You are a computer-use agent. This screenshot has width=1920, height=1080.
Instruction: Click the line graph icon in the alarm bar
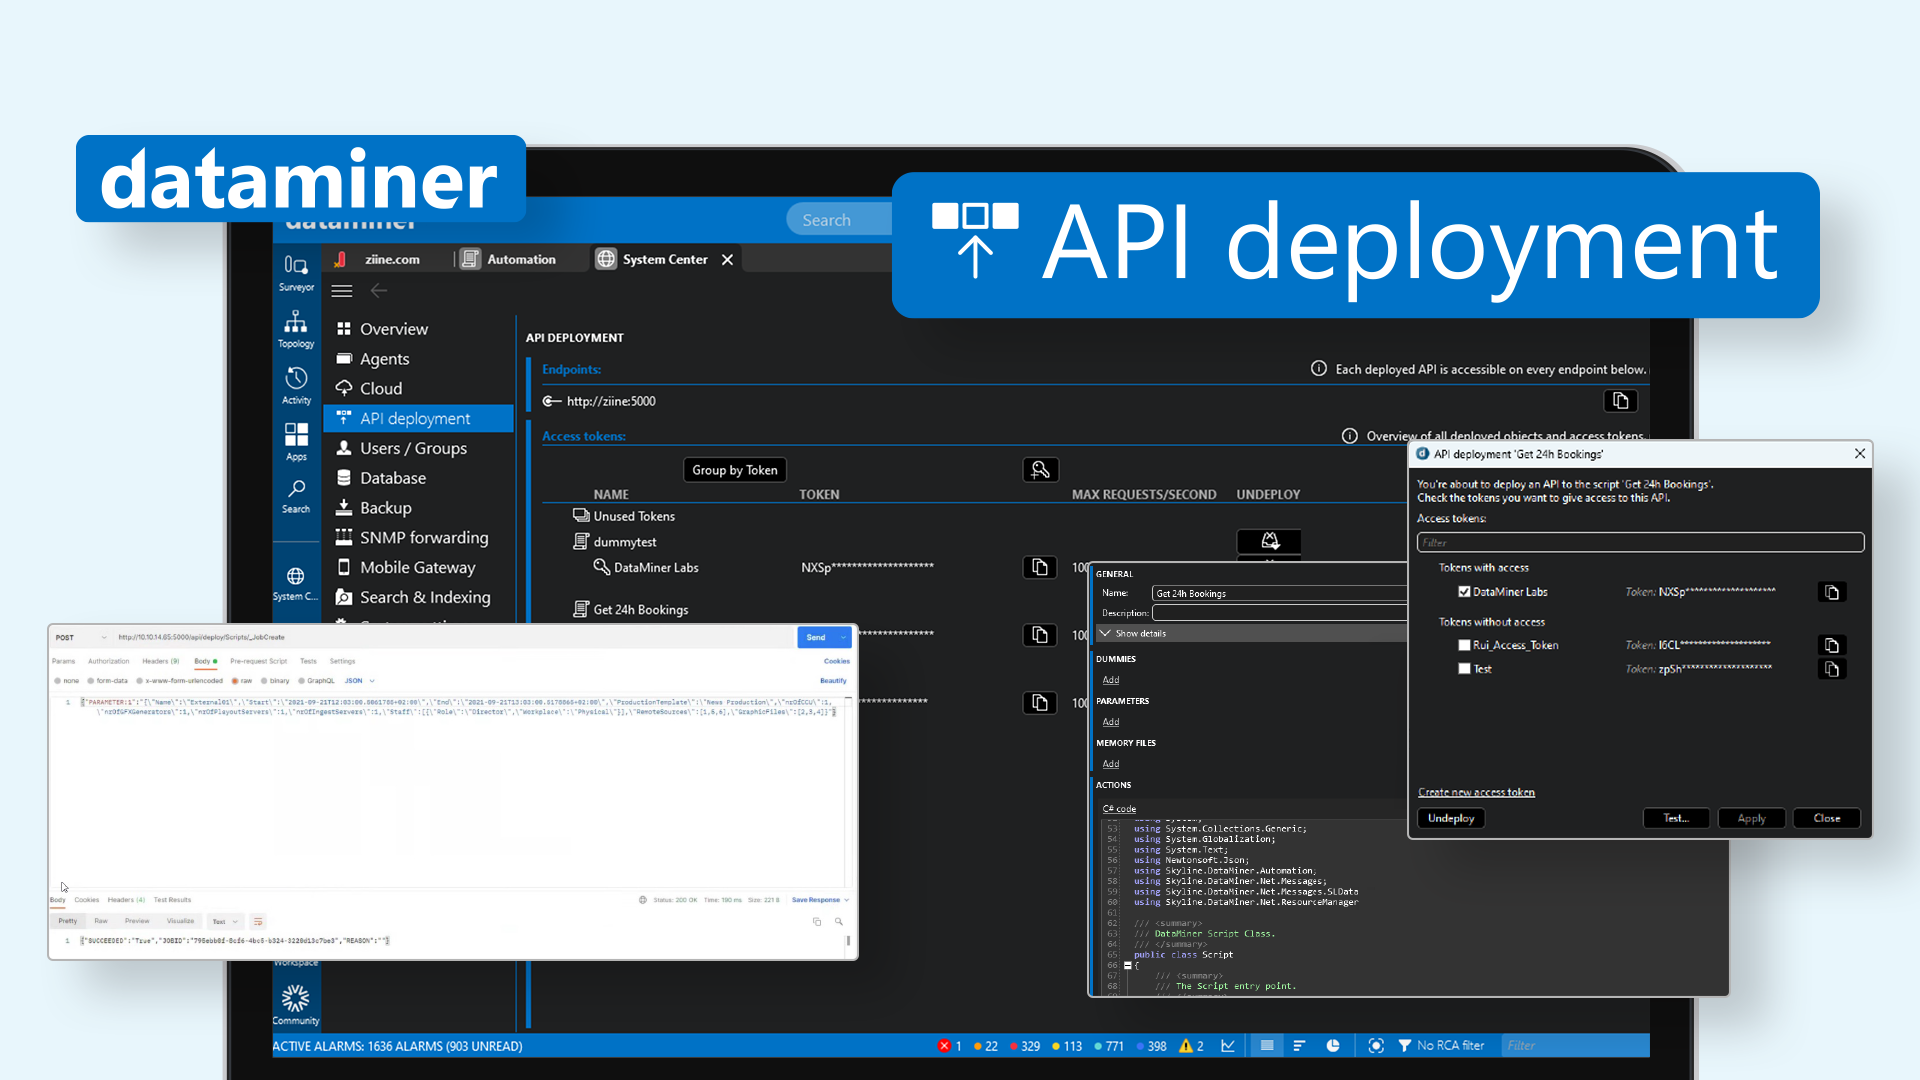[x=1228, y=1046]
